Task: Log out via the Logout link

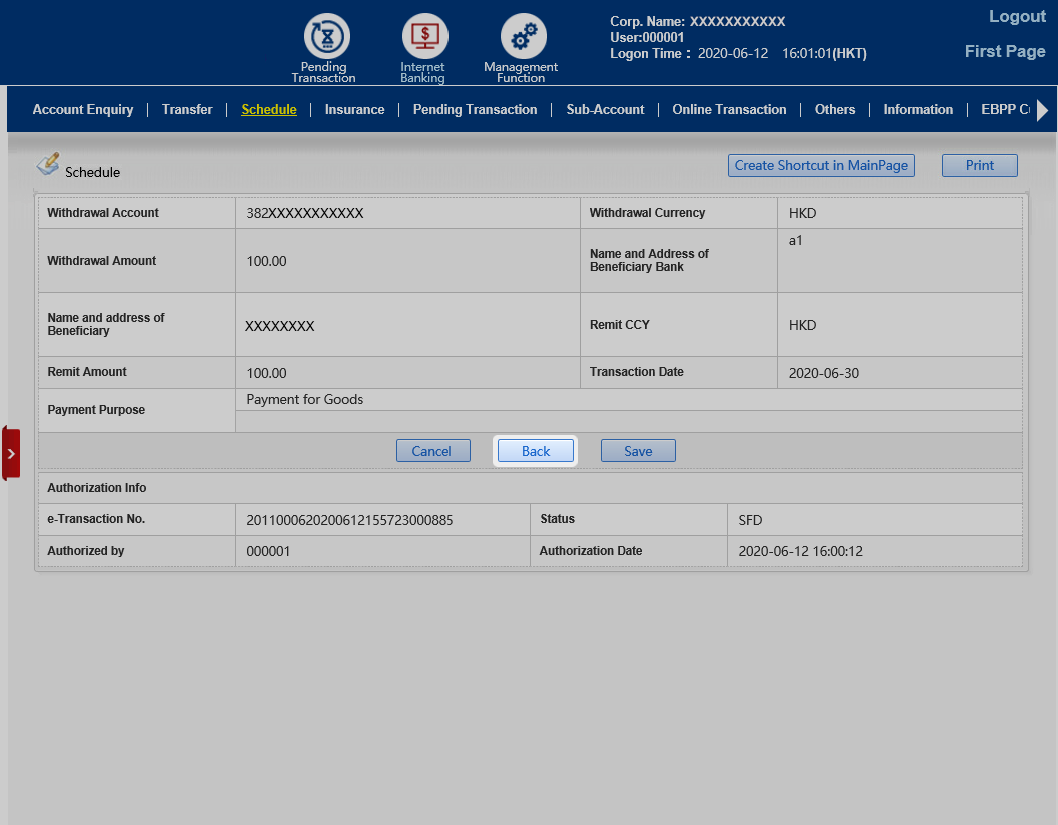Action: [x=1017, y=17]
